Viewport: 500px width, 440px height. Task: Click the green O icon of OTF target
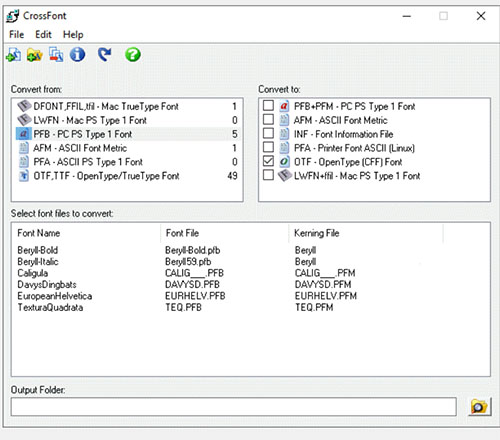point(284,162)
